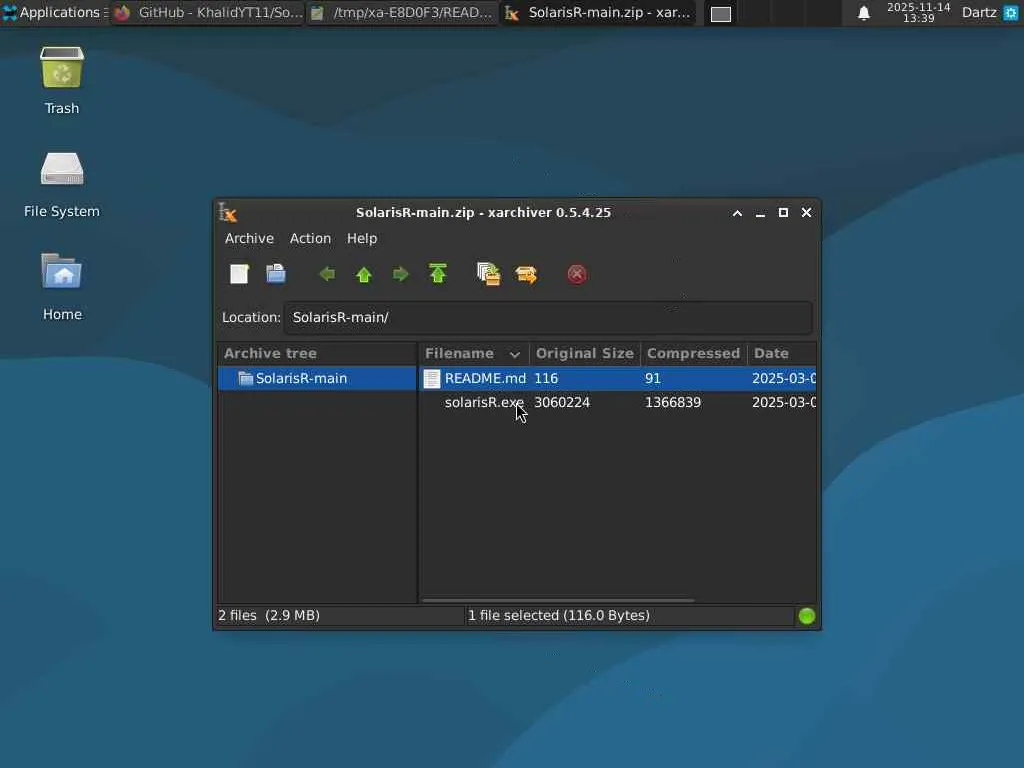Click README.md original size 116
This screenshot has width=1024, height=768.
coord(546,379)
